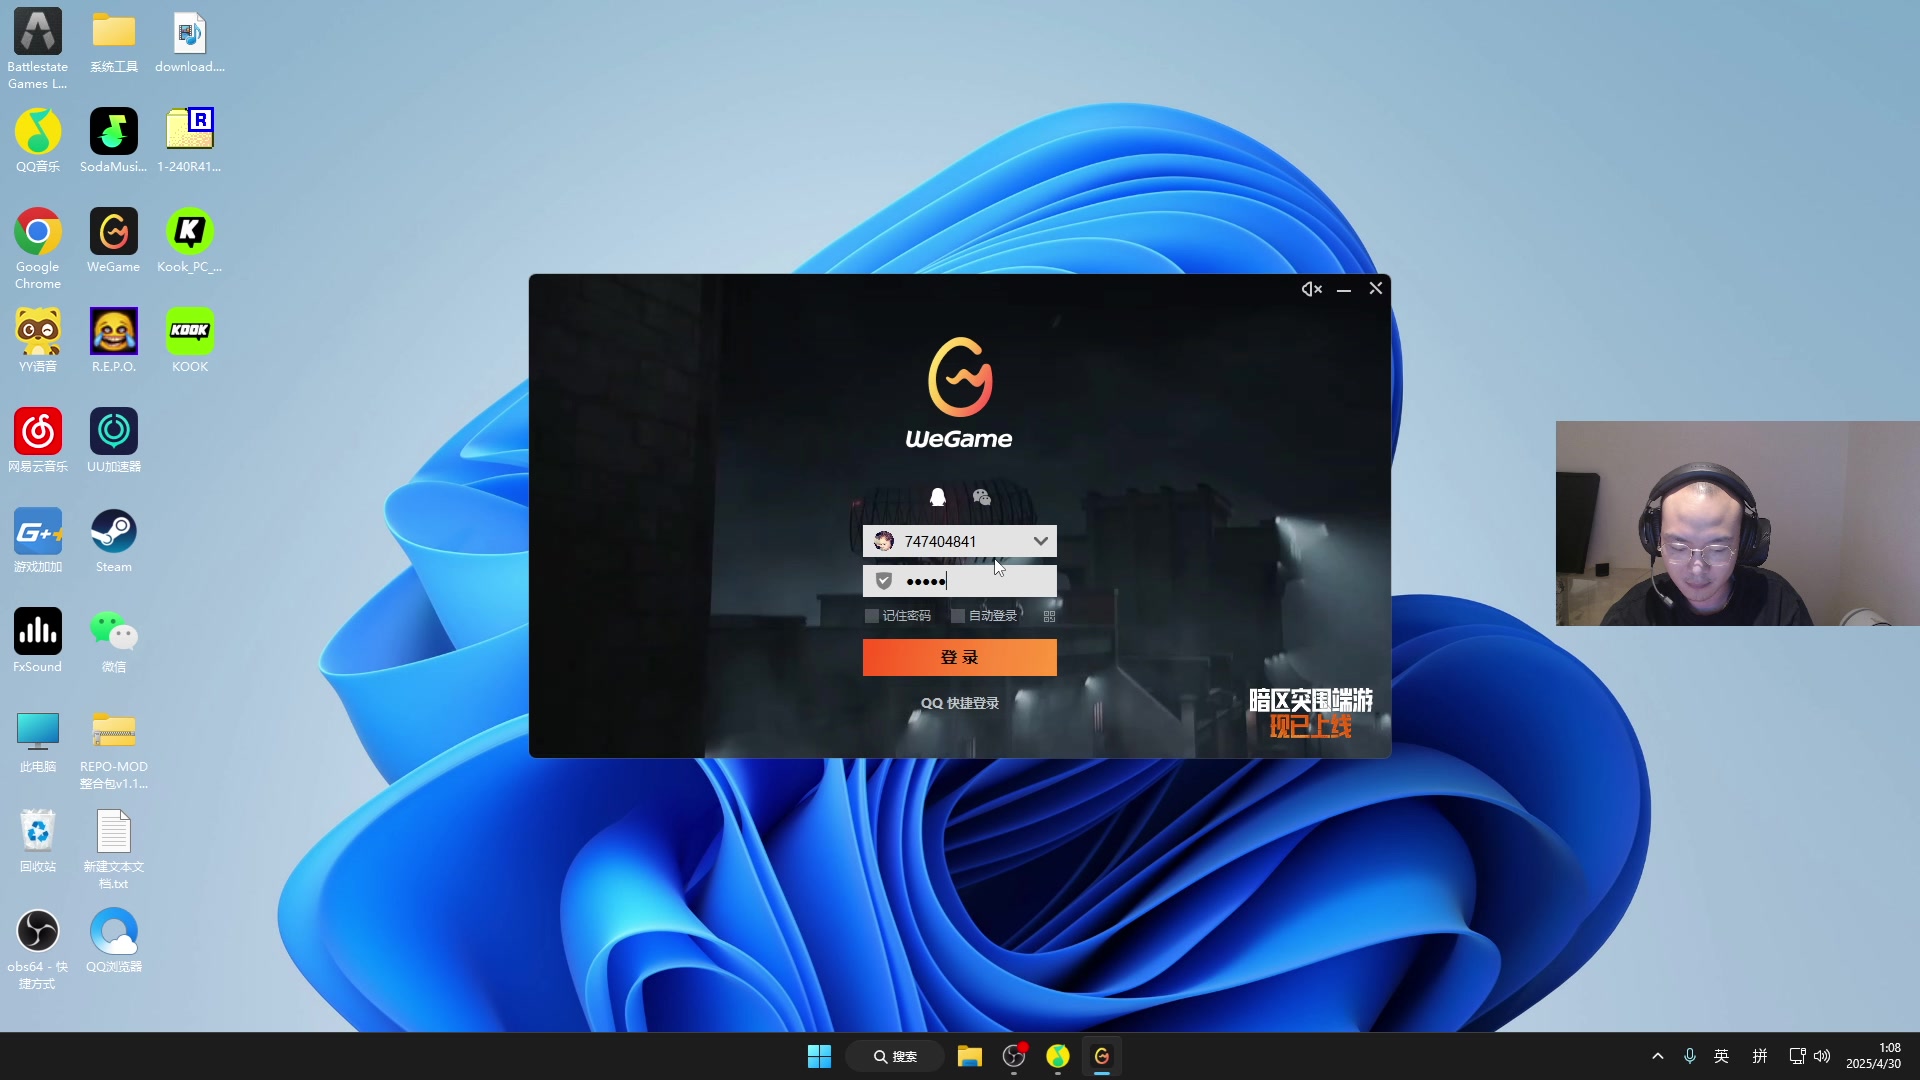Select the 微信 WeChat desktop icon
This screenshot has width=1920, height=1080.
tap(114, 641)
